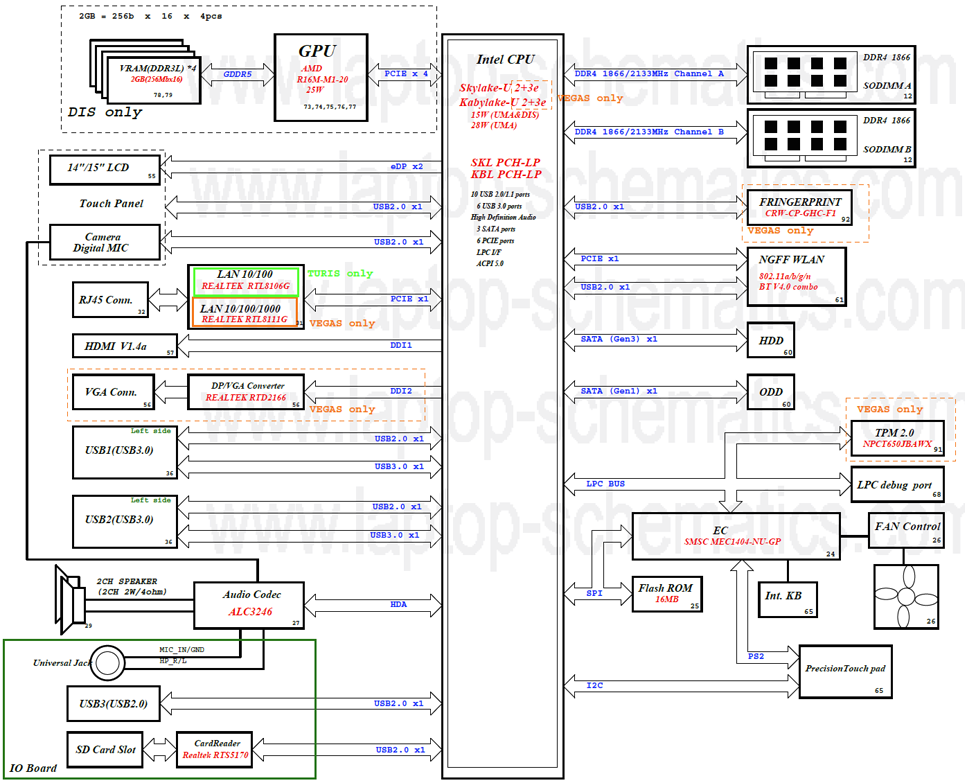Select the 2CH speaker symbol
The width and height of the screenshot is (965, 783).
pyautogui.click(x=70, y=598)
